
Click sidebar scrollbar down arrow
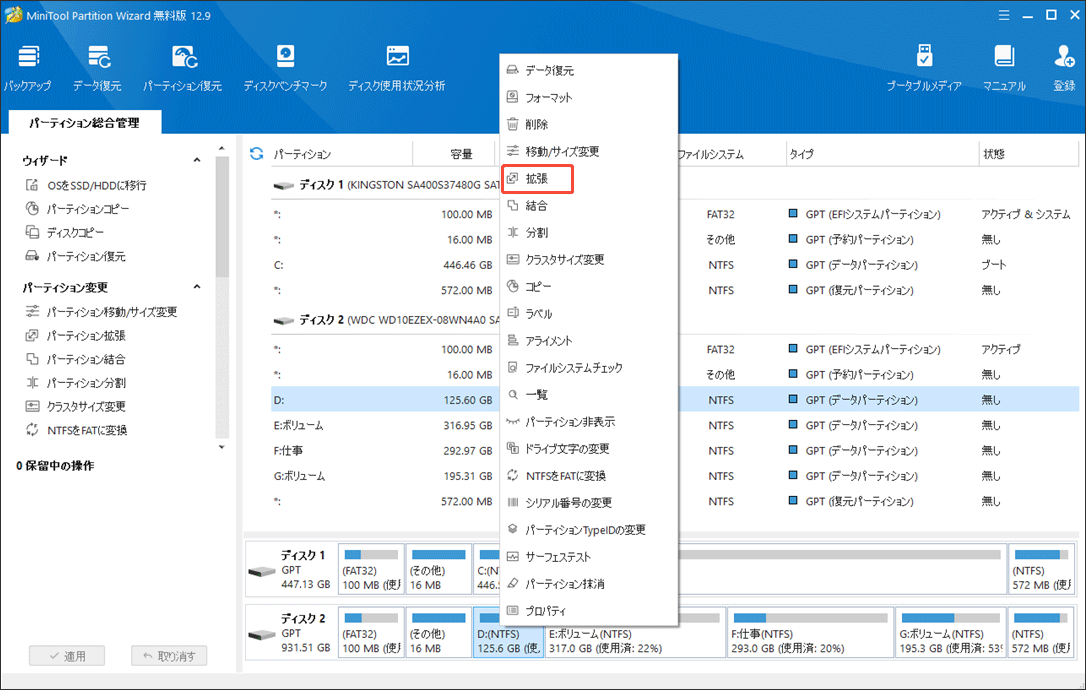222,448
